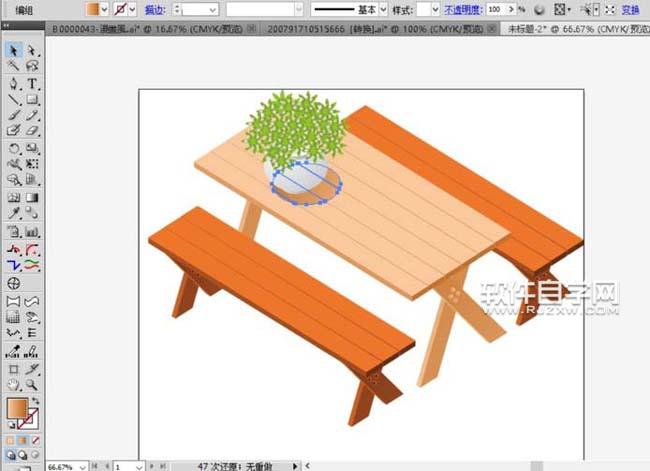Select the Line Segment tool
Image resolution: width=650 pixels, height=471 pixels.
[x=14, y=100]
